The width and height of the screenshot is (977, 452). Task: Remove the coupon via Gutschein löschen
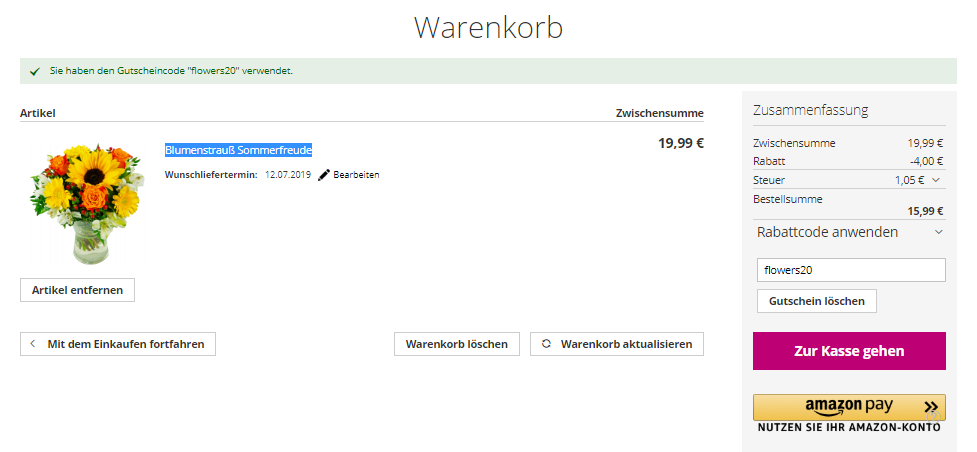816,301
